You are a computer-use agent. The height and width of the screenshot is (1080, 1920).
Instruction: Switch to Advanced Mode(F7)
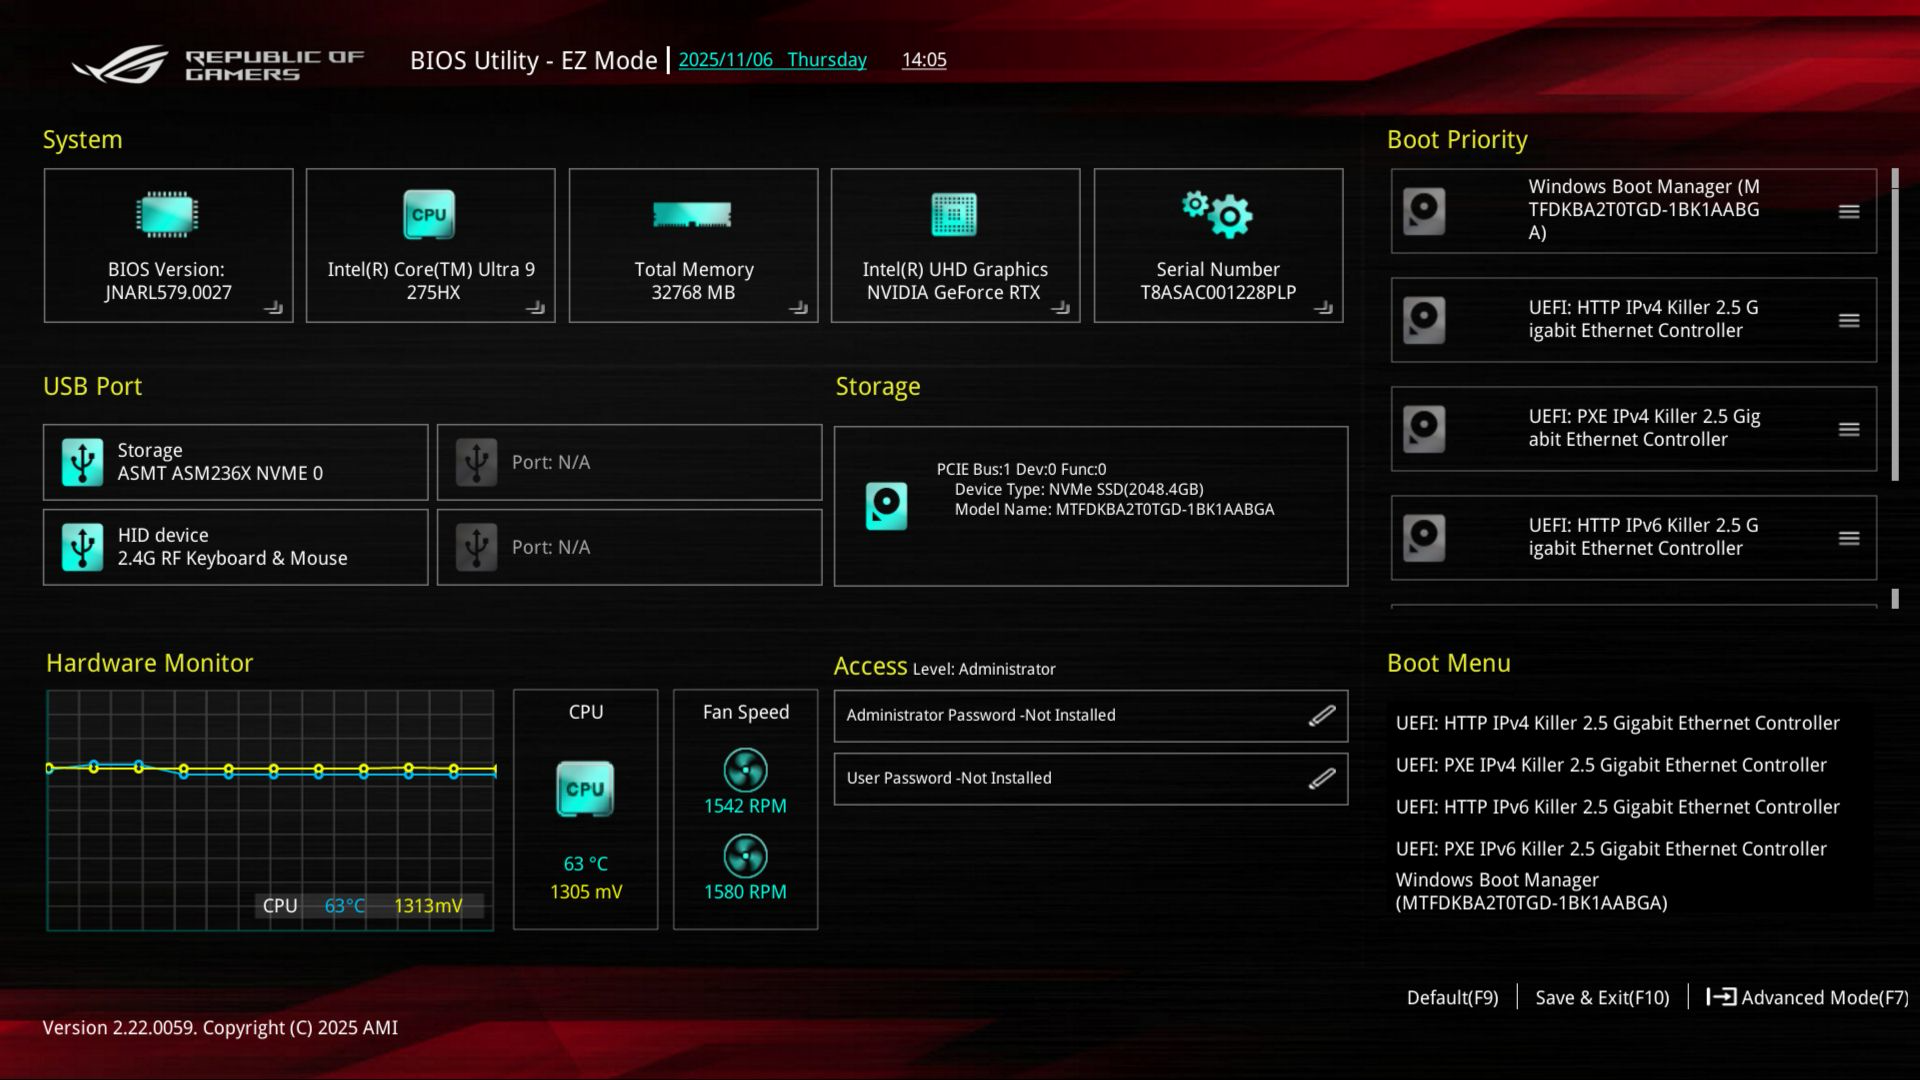pos(1807,997)
